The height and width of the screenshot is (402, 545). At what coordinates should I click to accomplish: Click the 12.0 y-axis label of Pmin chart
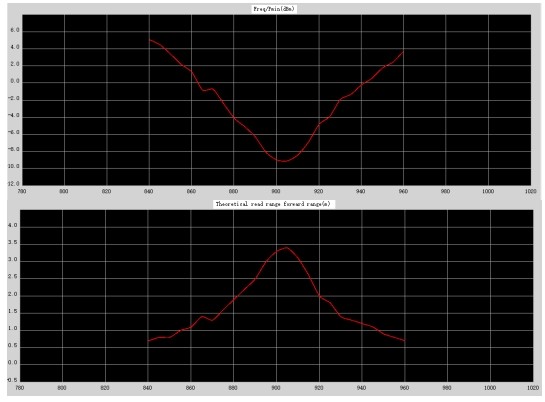[13, 184]
